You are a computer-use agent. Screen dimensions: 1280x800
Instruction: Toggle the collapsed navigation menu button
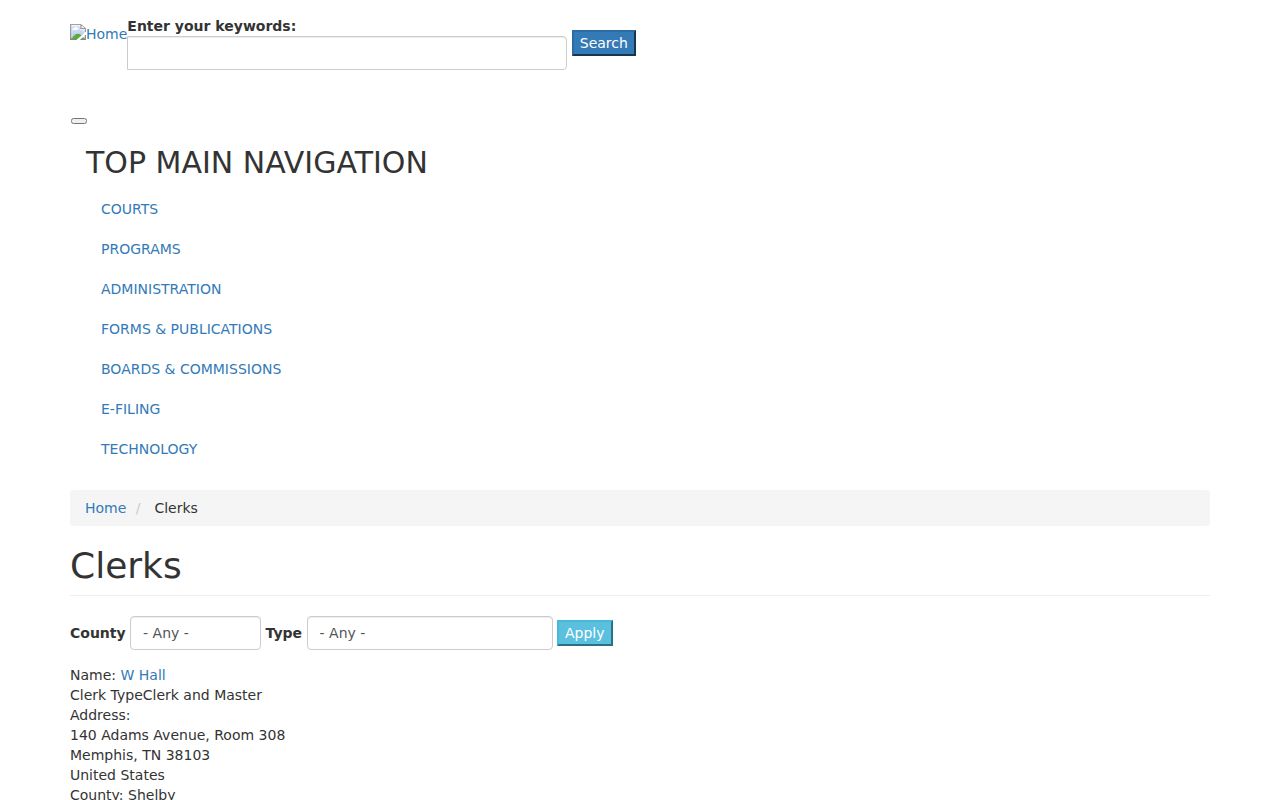(x=79, y=121)
